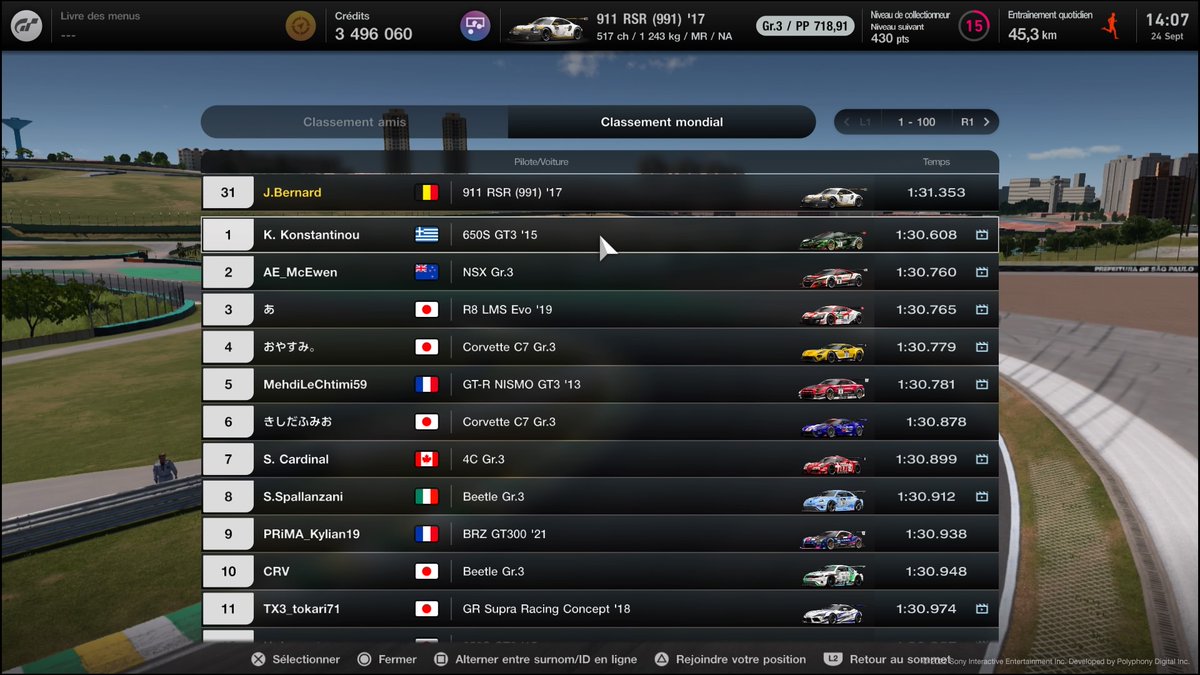Select the 911 RSR car thumbnail in header
The width and height of the screenshot is (1200, 675).
[x=546, y=27]
